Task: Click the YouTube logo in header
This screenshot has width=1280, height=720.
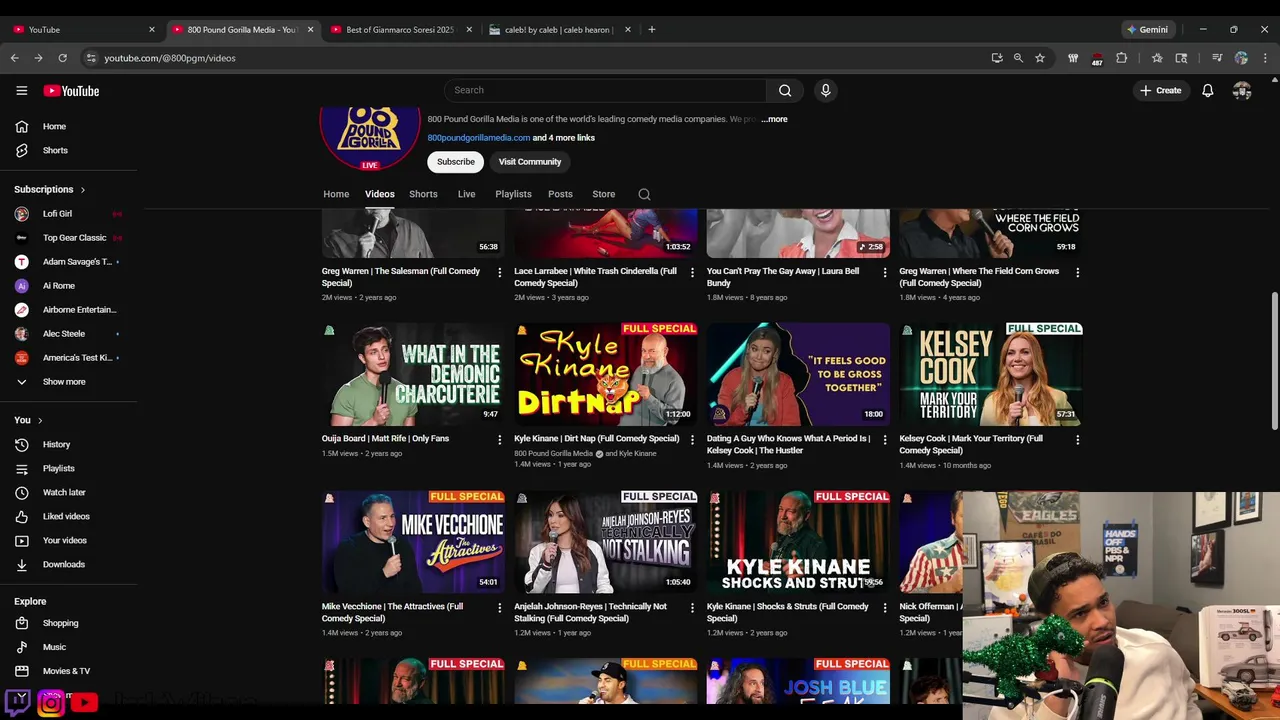Action: point(71,91)
